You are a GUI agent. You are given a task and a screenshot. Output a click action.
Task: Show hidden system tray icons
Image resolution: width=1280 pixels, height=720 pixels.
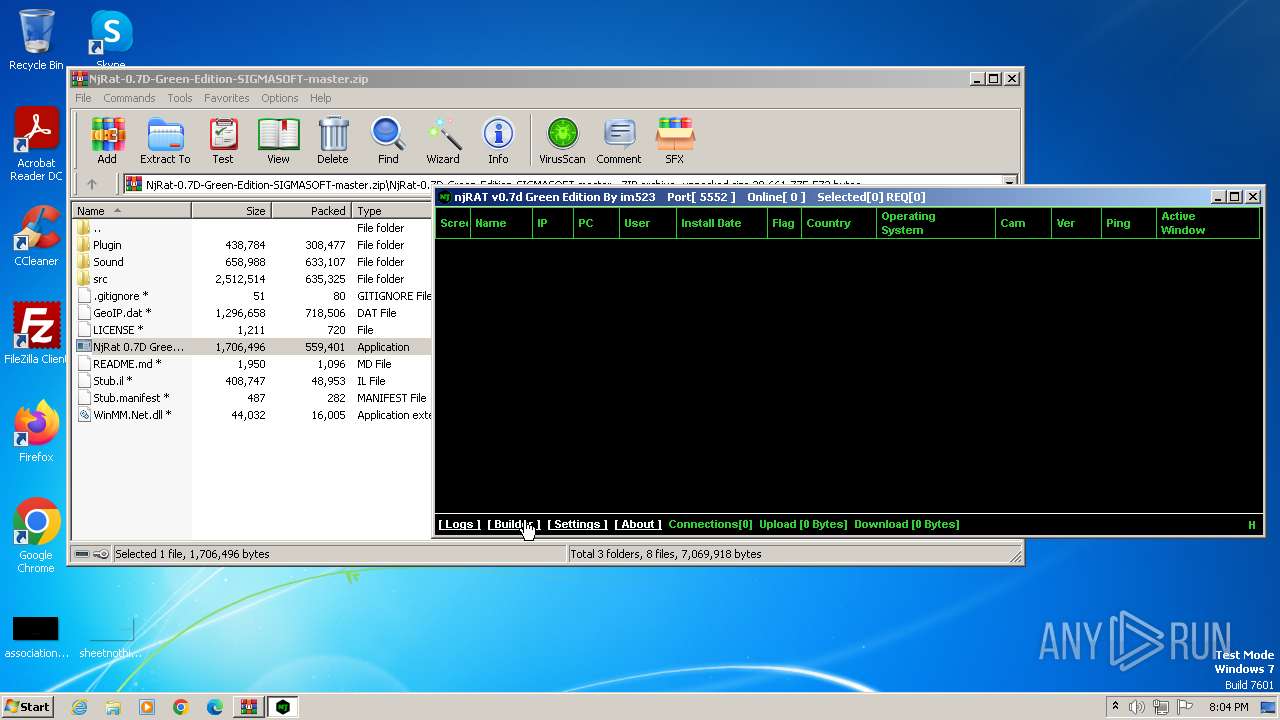(1115, 707)
